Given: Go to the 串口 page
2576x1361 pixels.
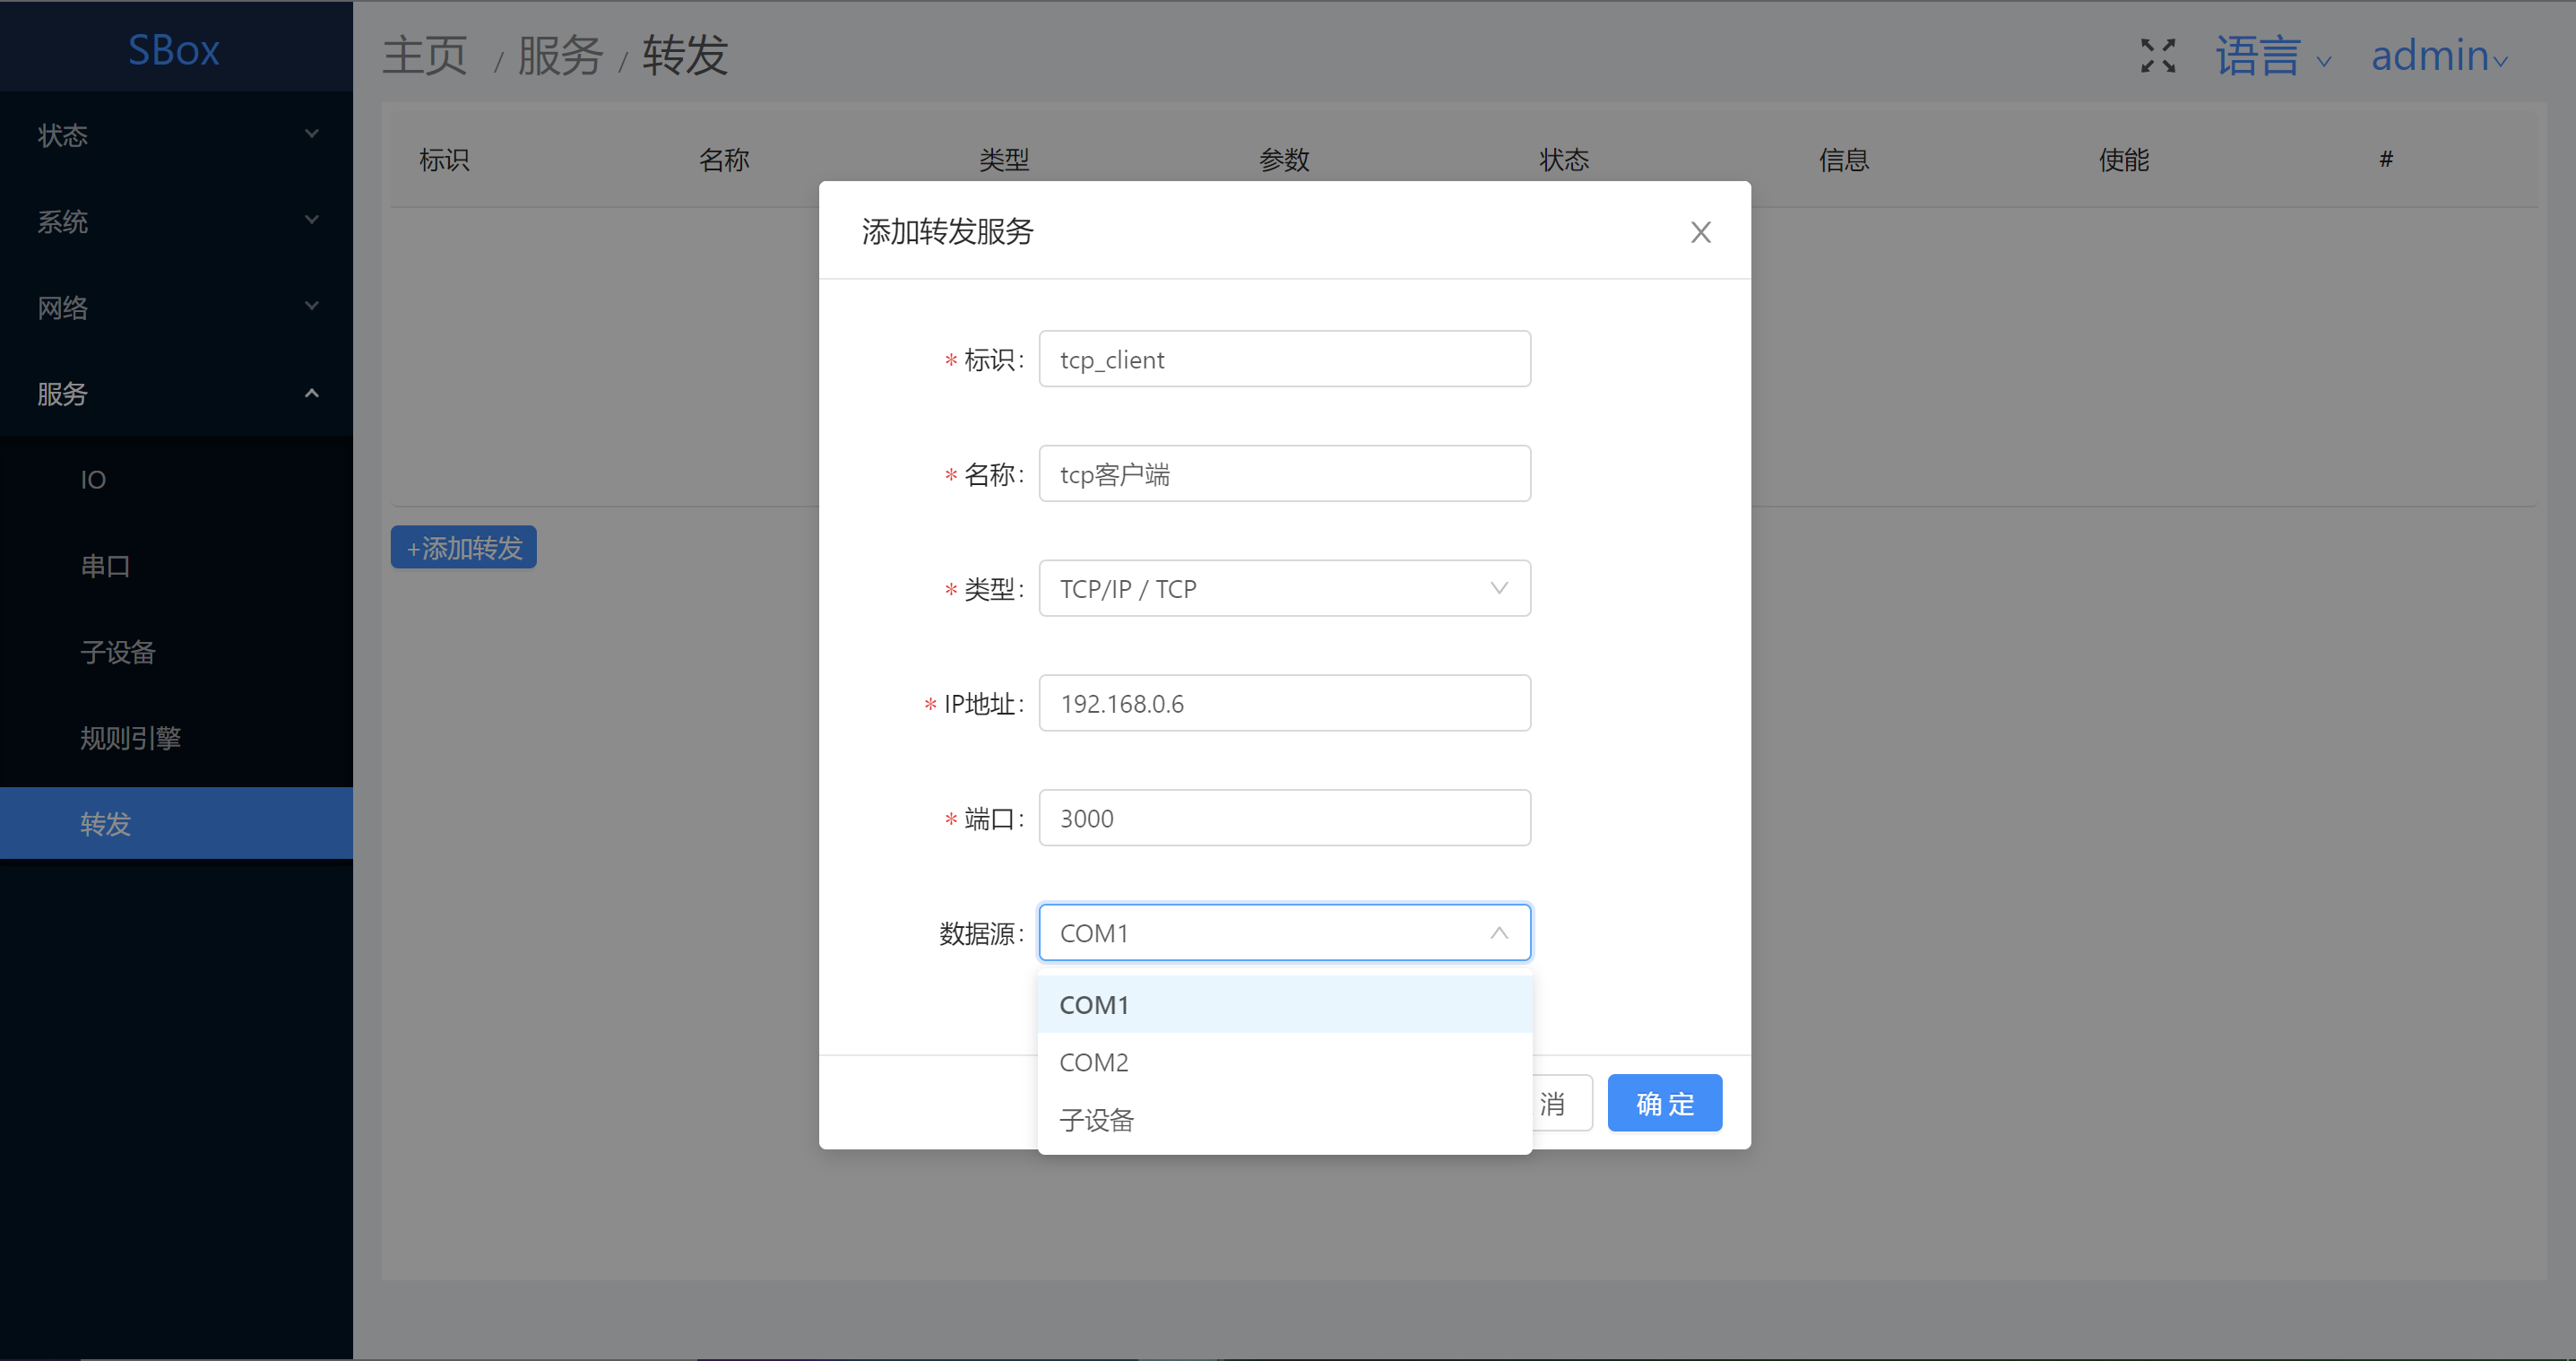Looking at the screenshot, I should (x=106, y=566).
